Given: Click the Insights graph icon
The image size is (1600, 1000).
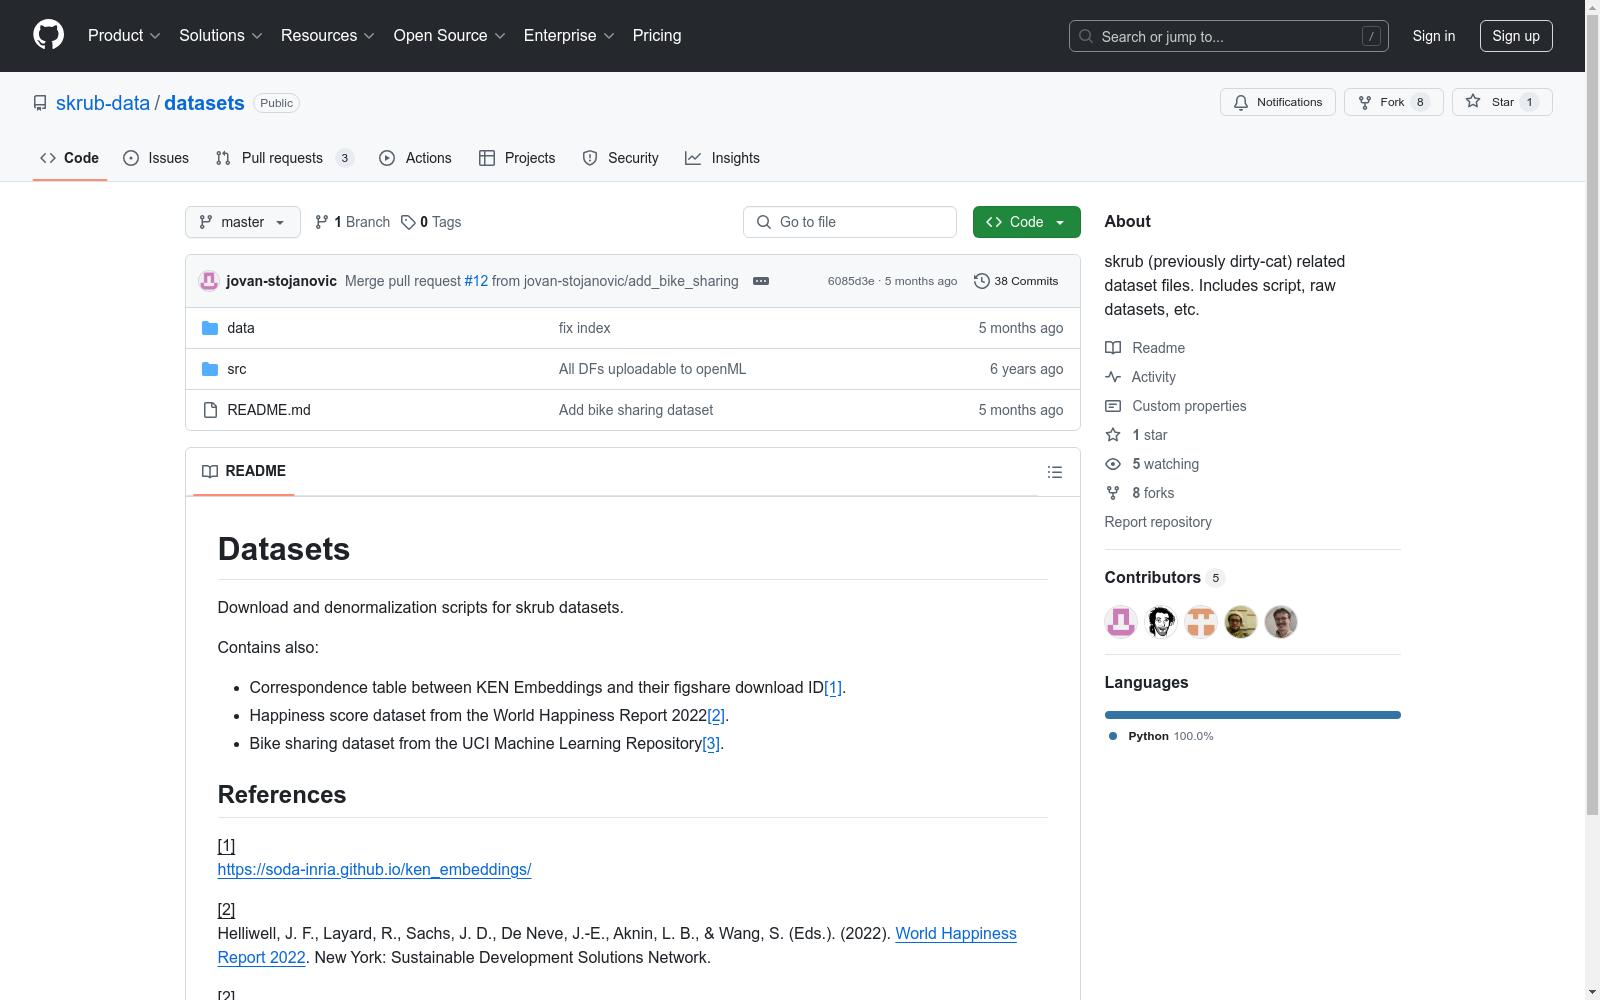Looking at the screenshot, I should (693, 158).
